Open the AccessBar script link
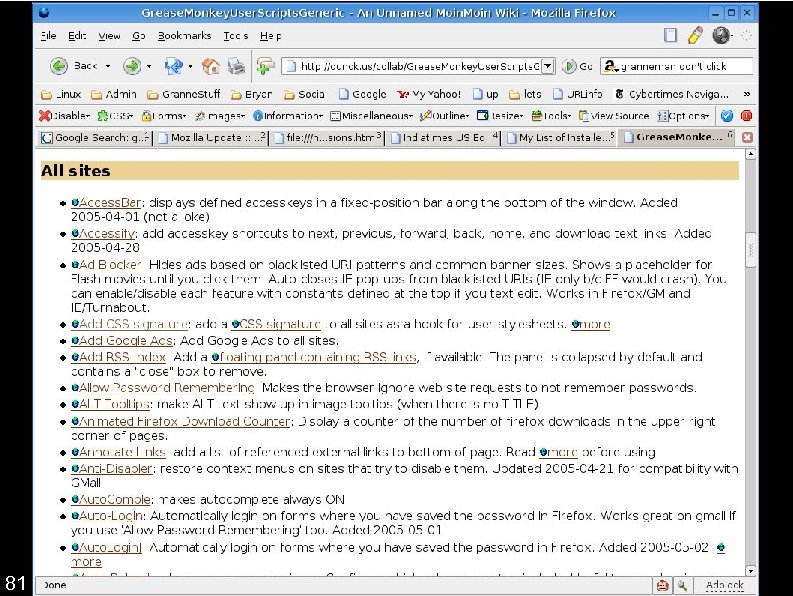This screenshot has width=793, height=596. (110, 203)
